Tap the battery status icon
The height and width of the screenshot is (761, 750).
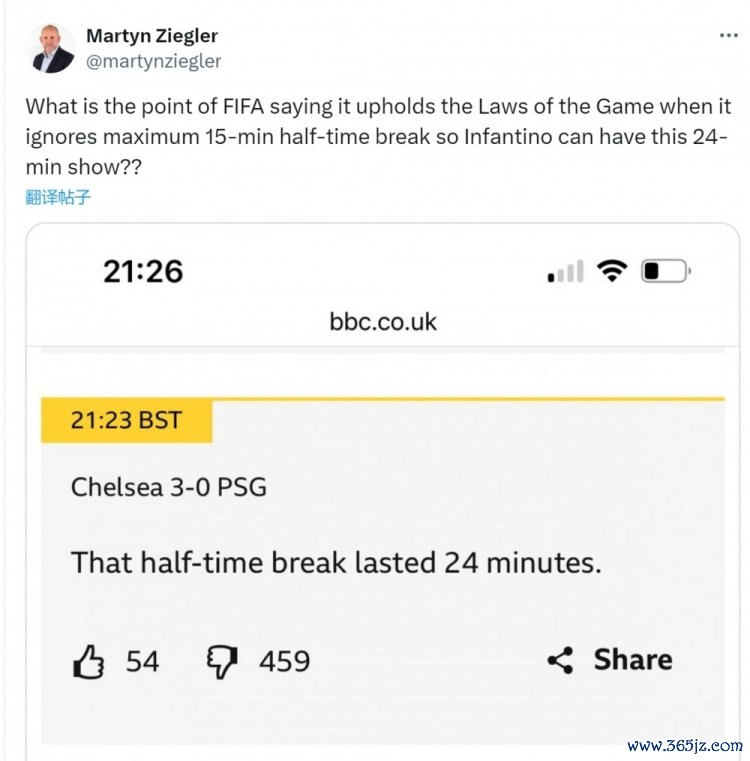pyautogui.click(x=666, y=270)
